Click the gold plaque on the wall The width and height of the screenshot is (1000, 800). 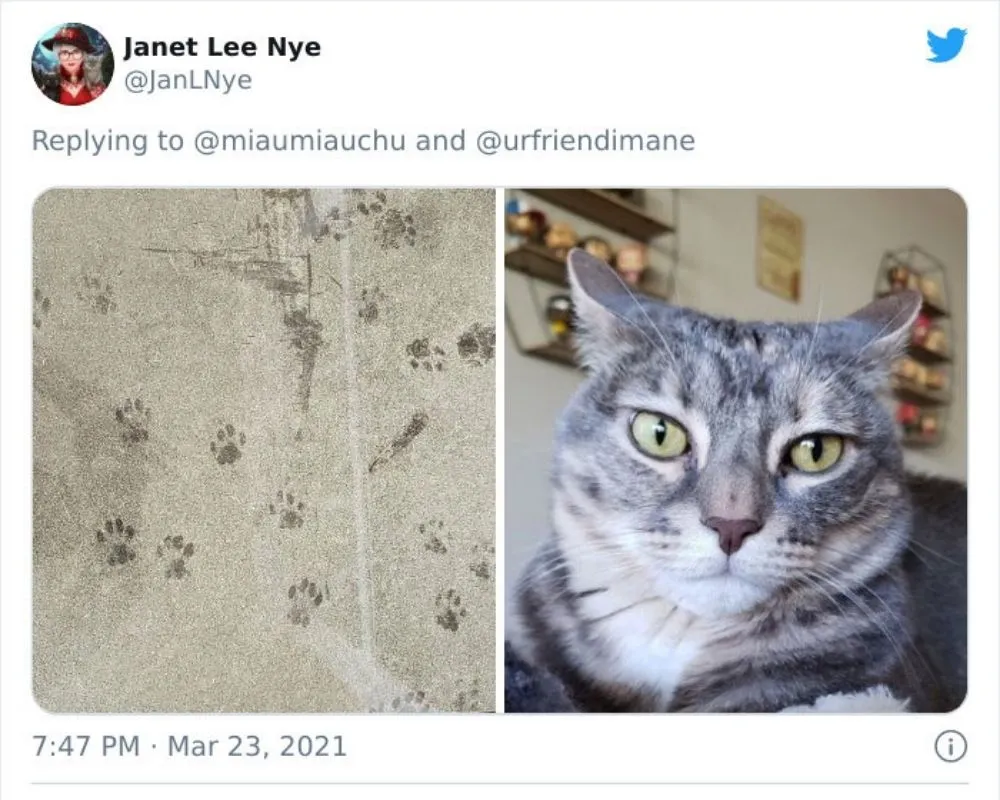[x=779, y=249]
